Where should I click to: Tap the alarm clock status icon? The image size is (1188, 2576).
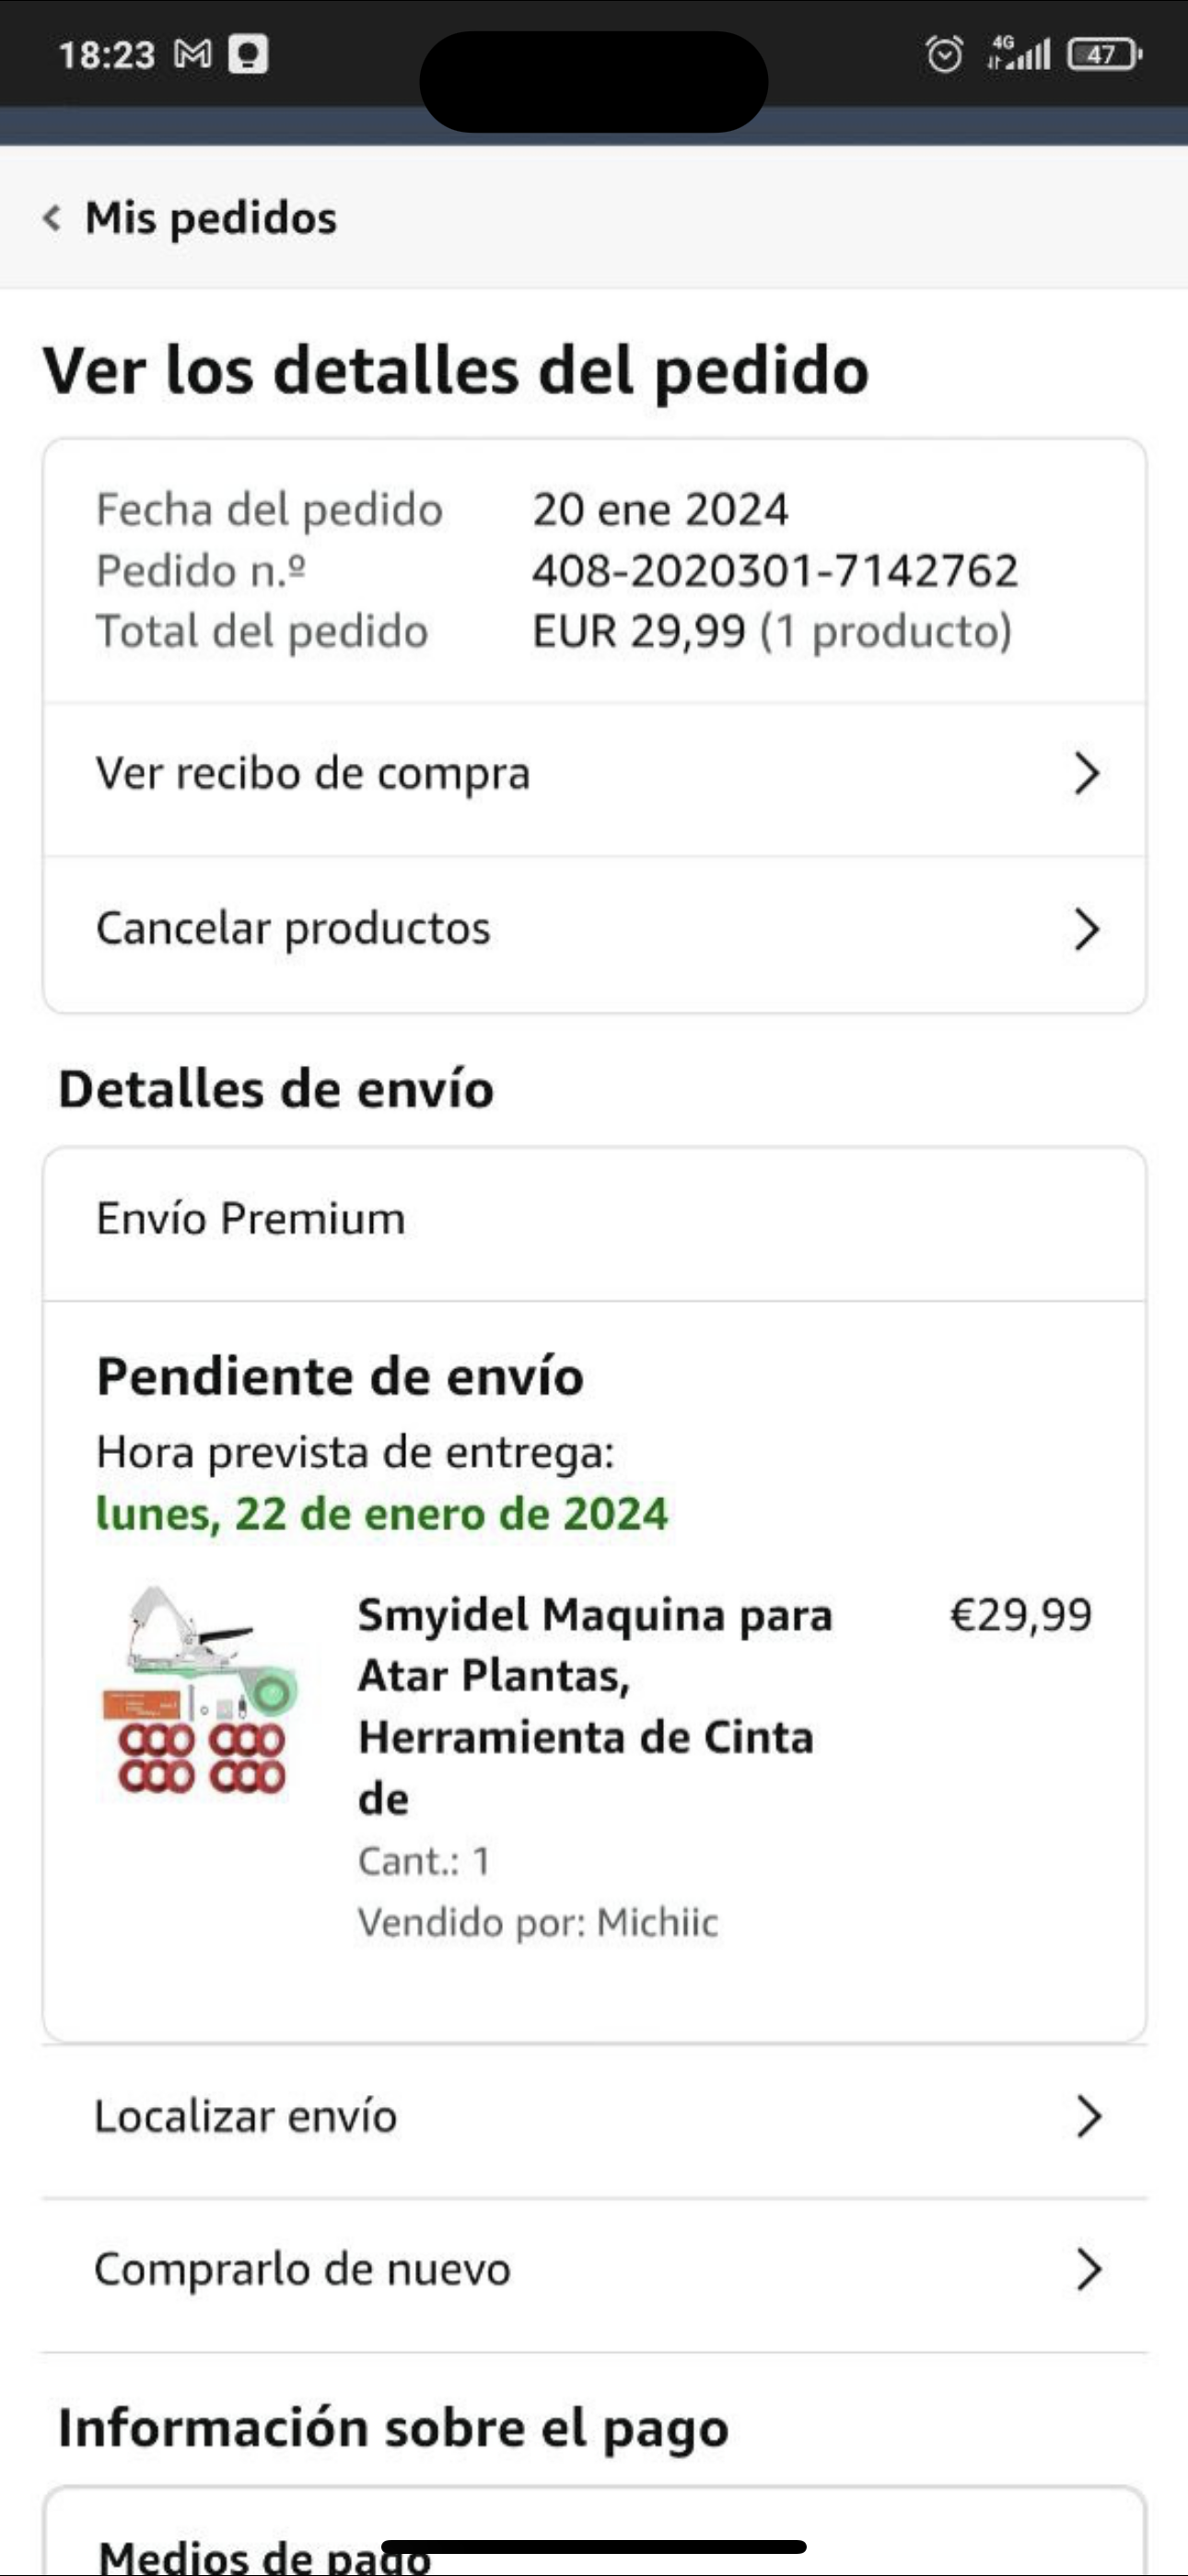(944, 54)
